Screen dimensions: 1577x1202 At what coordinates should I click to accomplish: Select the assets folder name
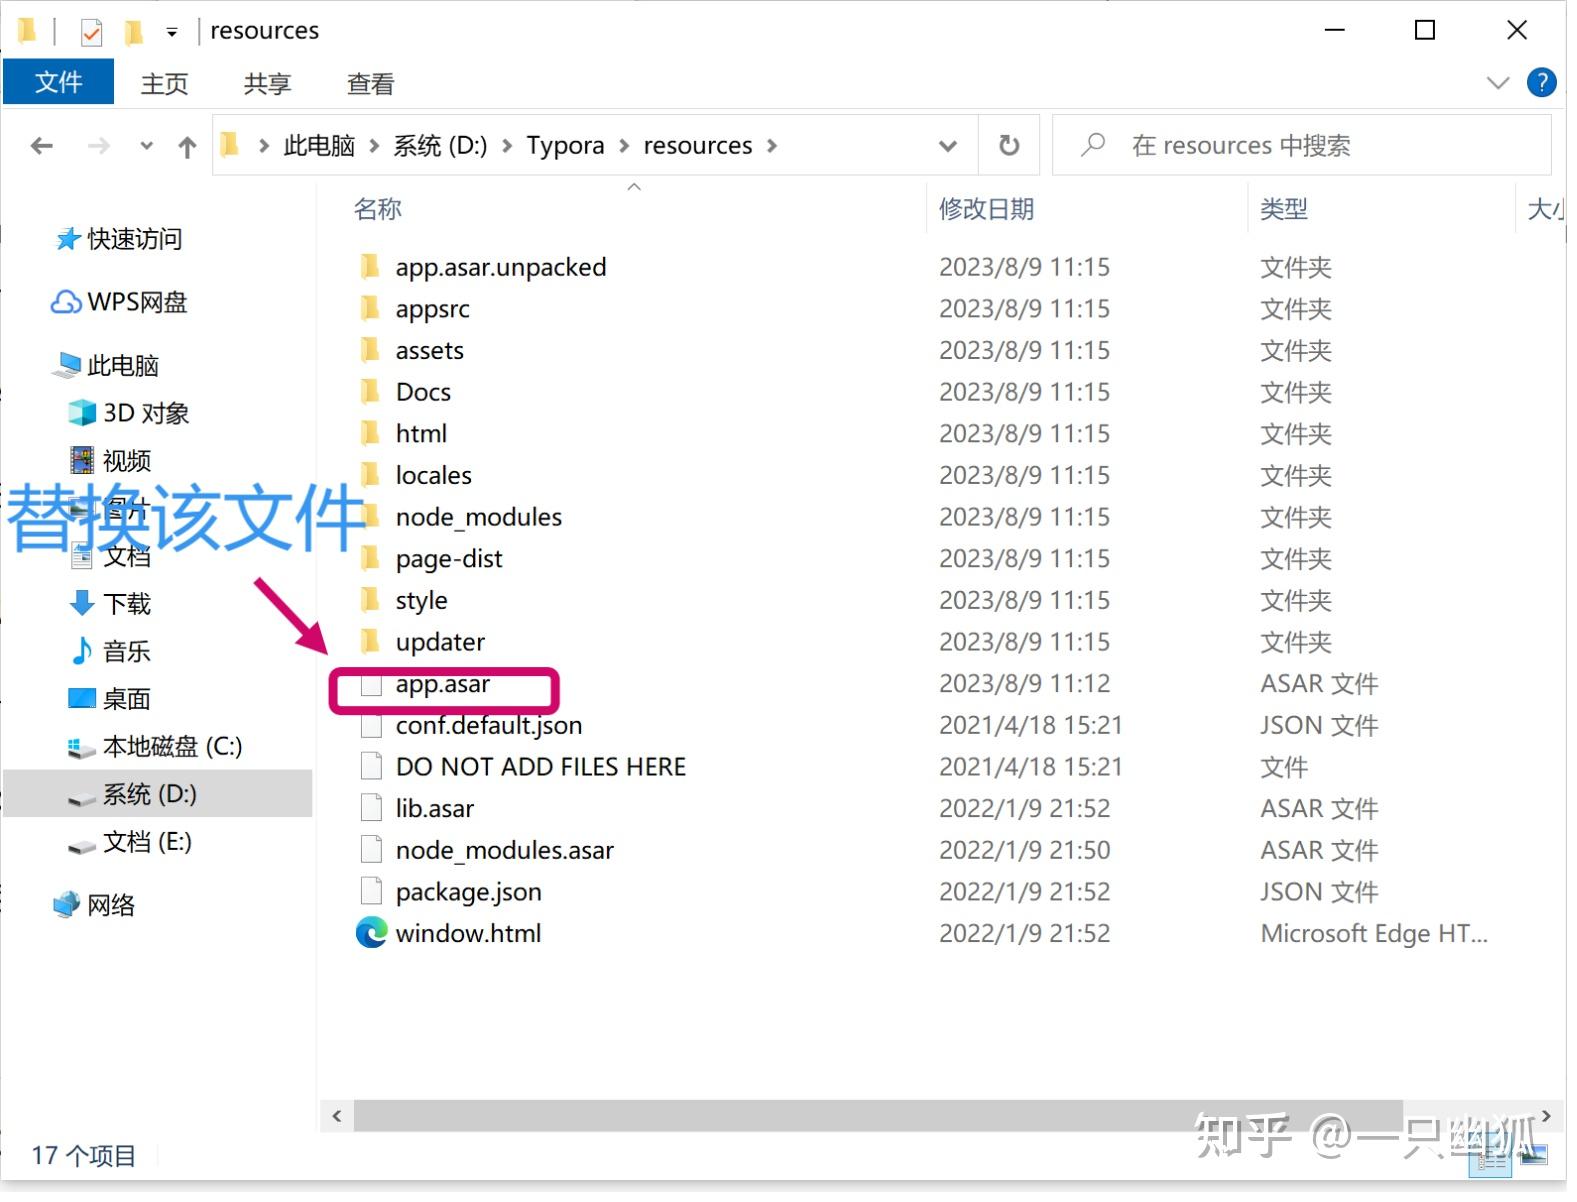(430, 351)
